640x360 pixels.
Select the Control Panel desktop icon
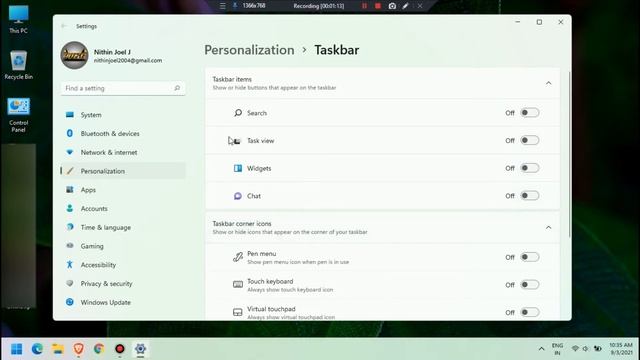click(x=18, y=115)
